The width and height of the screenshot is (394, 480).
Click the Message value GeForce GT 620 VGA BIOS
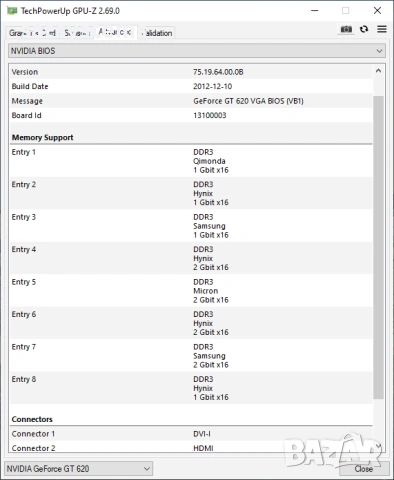(248, 101)
